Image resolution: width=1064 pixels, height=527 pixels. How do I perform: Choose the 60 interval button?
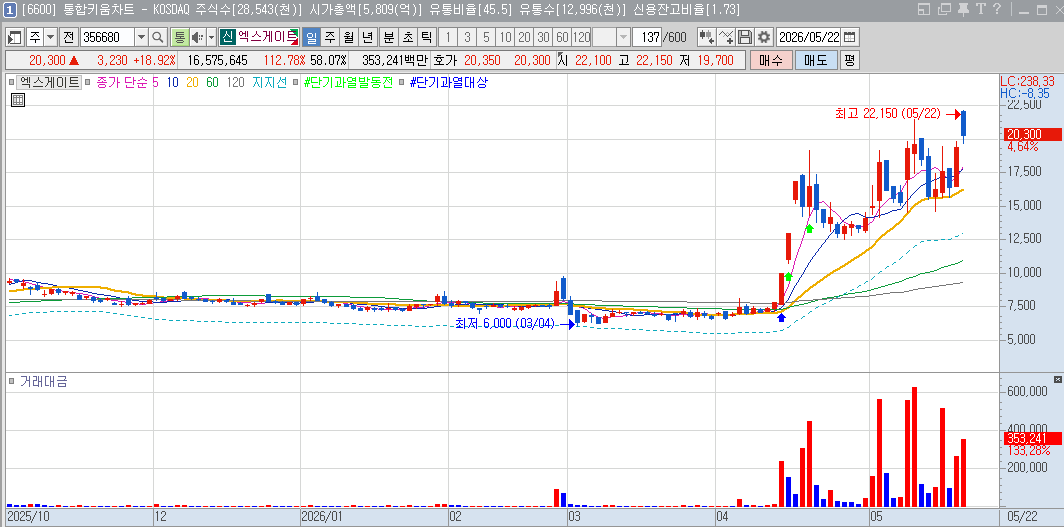(x=562, y=37)
